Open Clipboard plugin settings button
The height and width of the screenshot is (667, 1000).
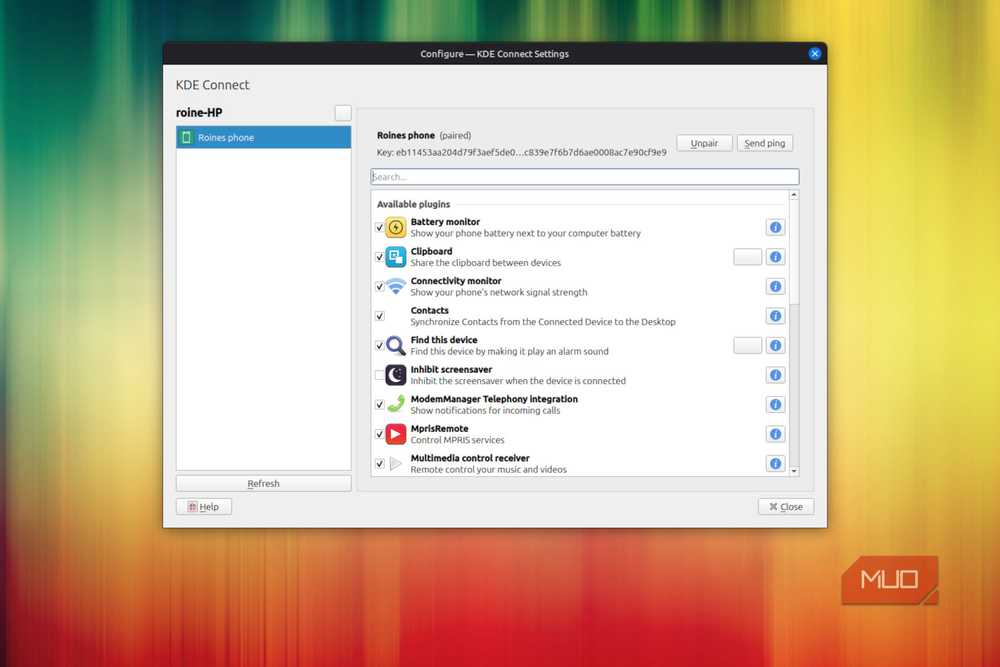(747, 257)
